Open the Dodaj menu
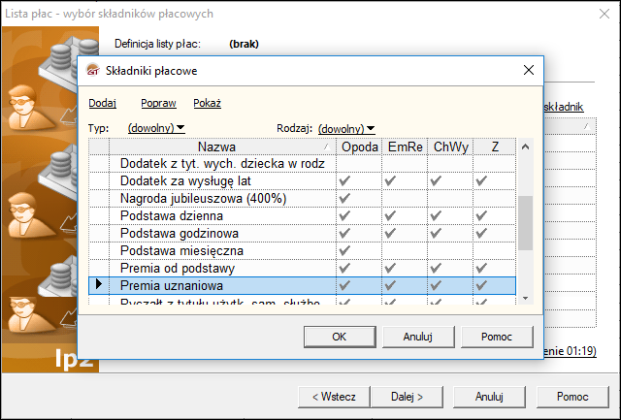The height and width of the screenshot is (420, 621). 102,103
